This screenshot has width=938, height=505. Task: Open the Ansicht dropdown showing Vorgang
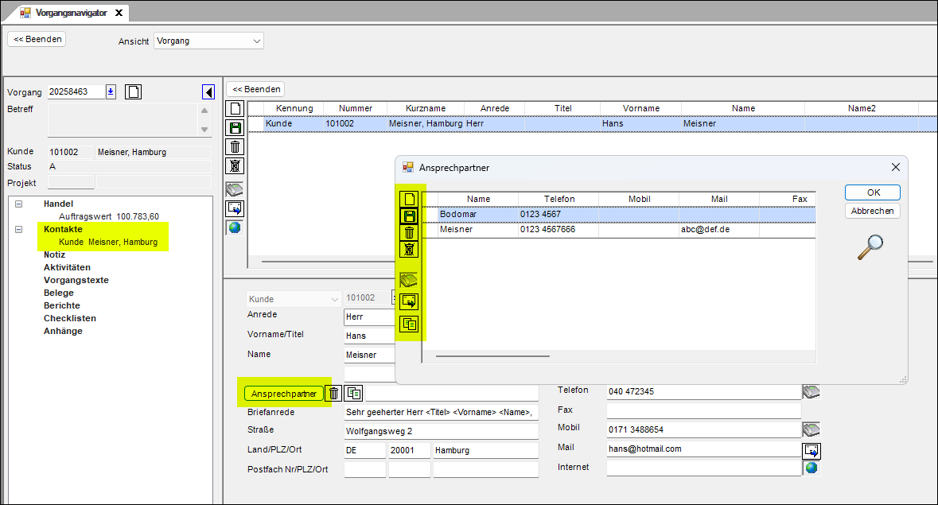(x=208, y=41)
